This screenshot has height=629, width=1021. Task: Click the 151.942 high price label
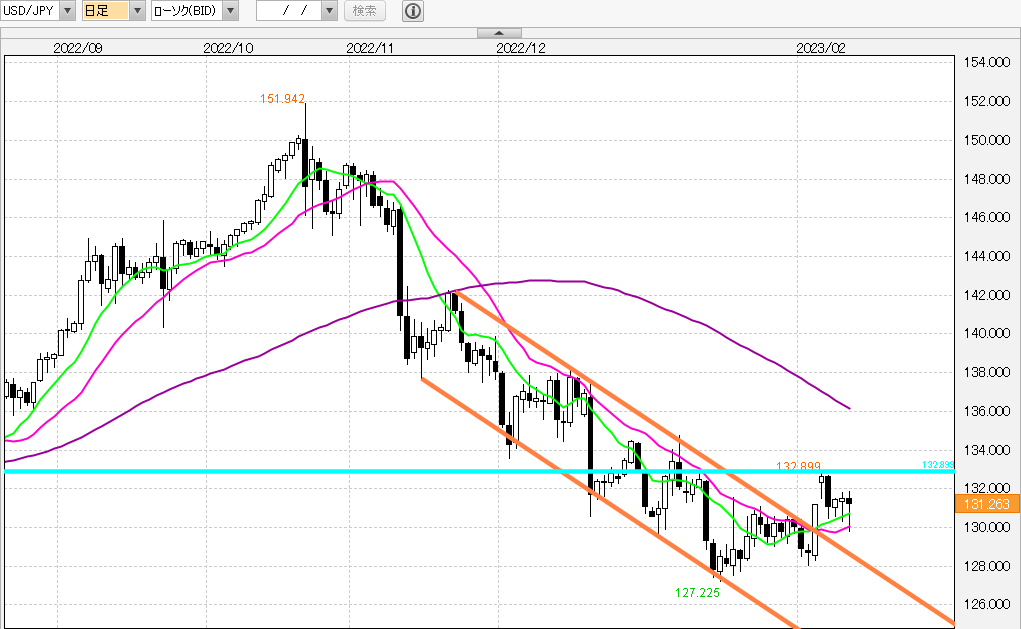[283, 99]
